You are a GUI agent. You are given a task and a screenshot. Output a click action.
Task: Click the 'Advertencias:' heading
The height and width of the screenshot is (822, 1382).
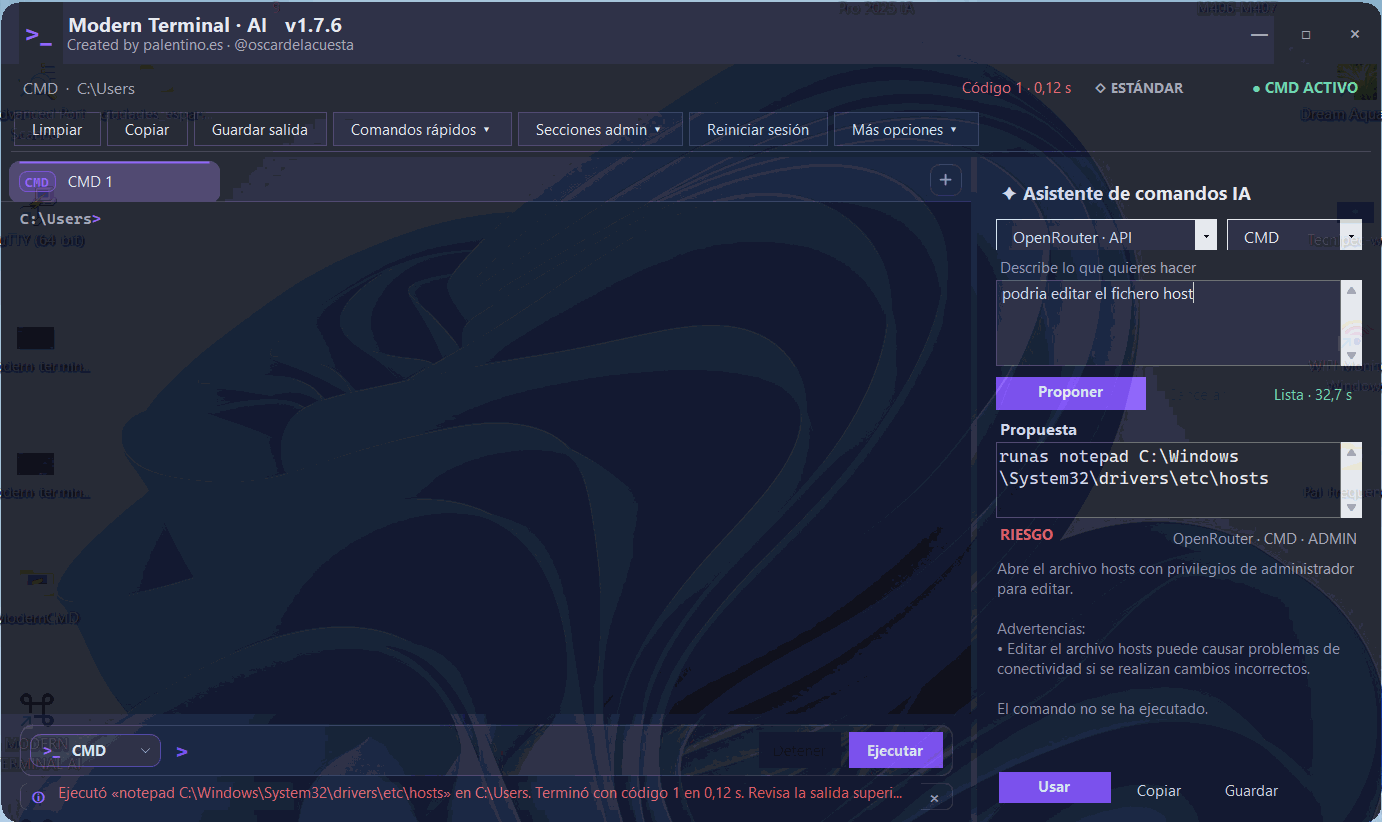(x=1041, y=629)
